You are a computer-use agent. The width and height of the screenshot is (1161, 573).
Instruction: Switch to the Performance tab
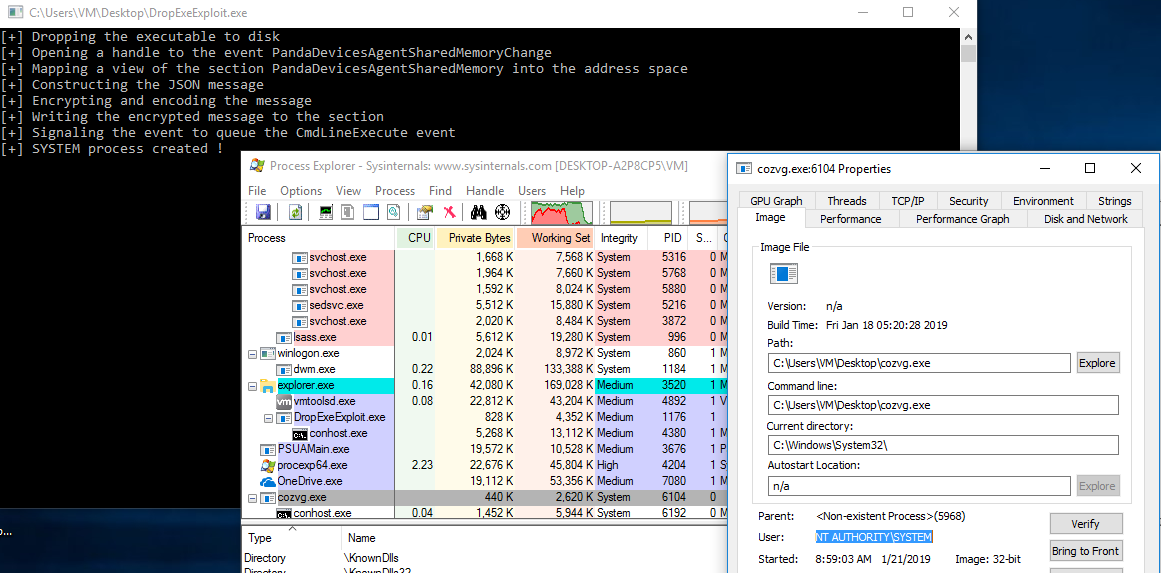coord(850,219)
